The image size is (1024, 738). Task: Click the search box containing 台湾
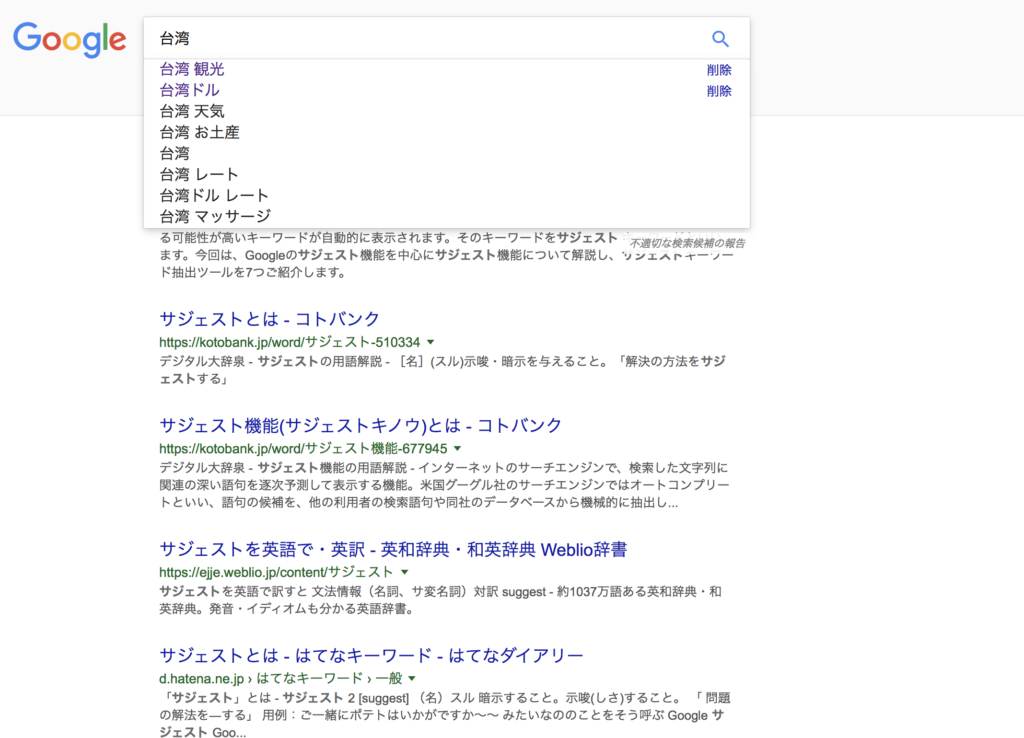tap(447, 39)
